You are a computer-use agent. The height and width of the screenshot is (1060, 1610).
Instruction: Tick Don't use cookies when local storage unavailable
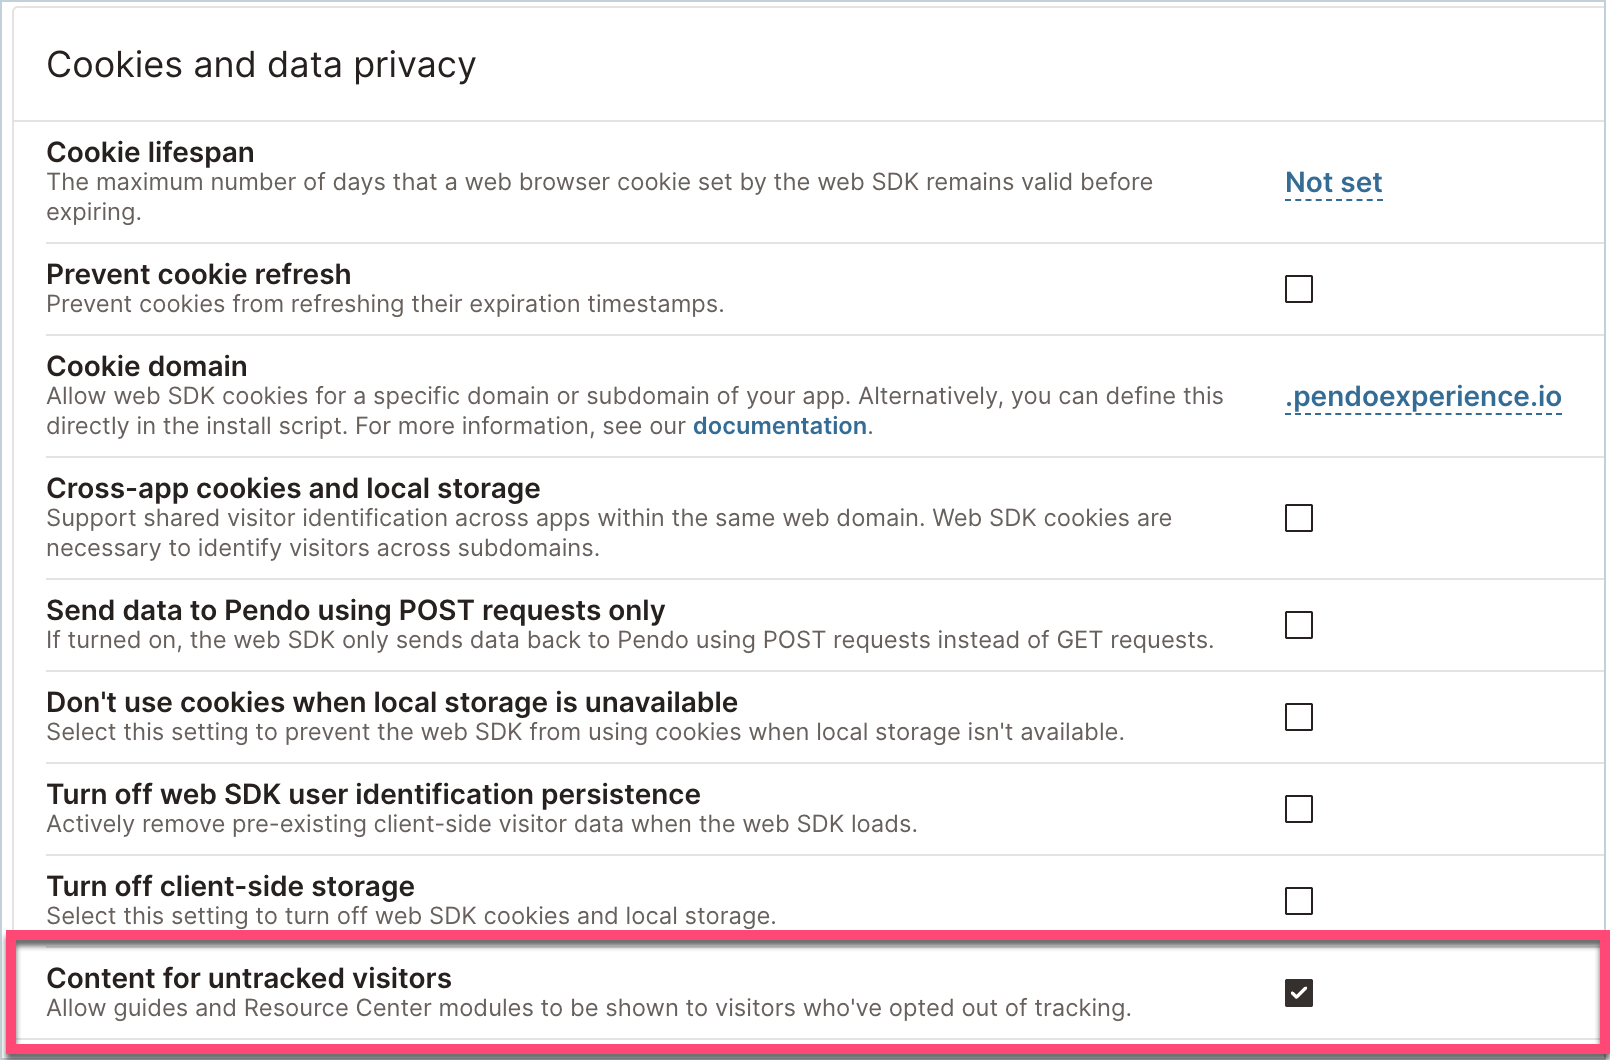(x=1298, y=717)
